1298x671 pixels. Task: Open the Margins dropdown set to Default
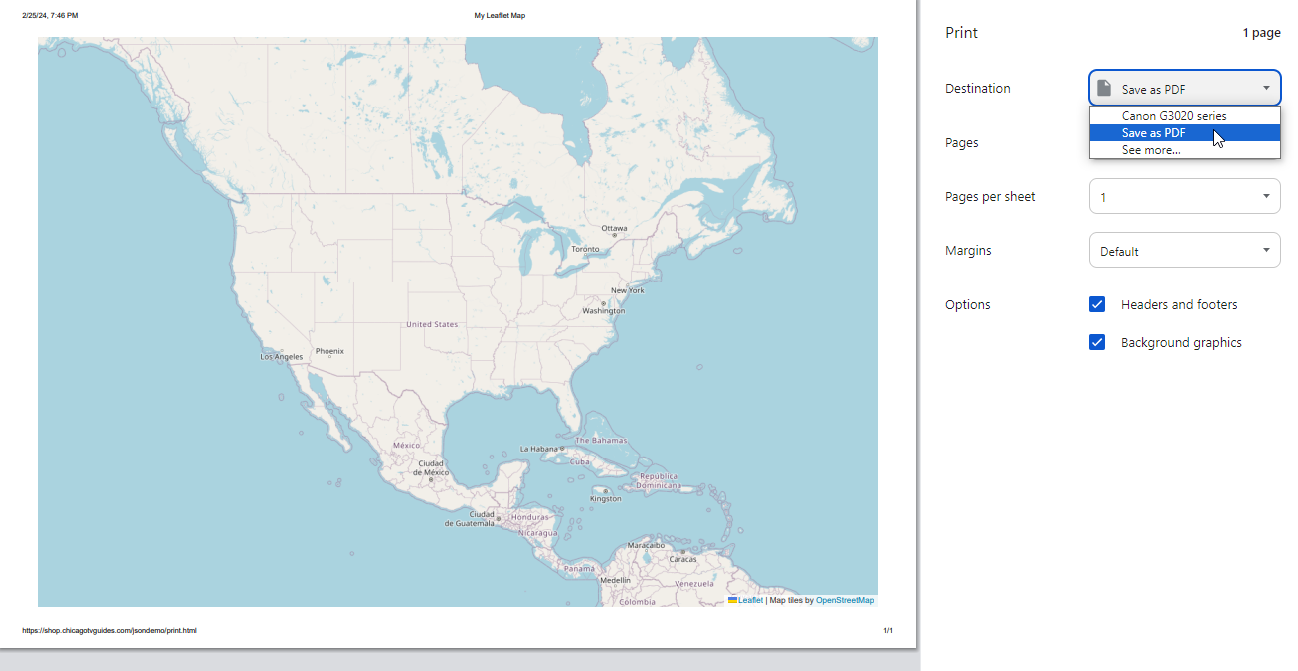(x=1184, y=250)
